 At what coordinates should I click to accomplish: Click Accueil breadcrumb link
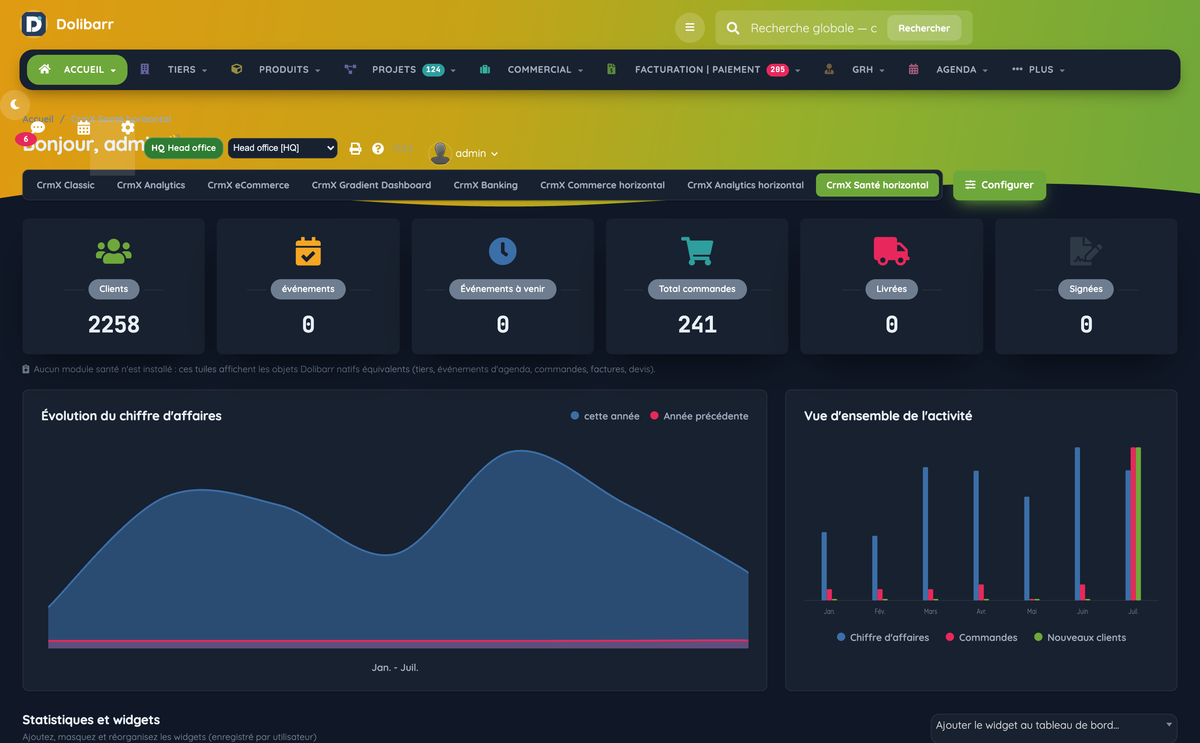tap(38, 118)
